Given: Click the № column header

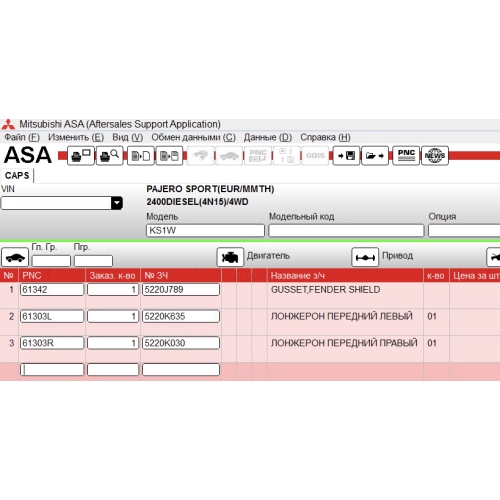Looking at the screenshot, I should point(9,276).
